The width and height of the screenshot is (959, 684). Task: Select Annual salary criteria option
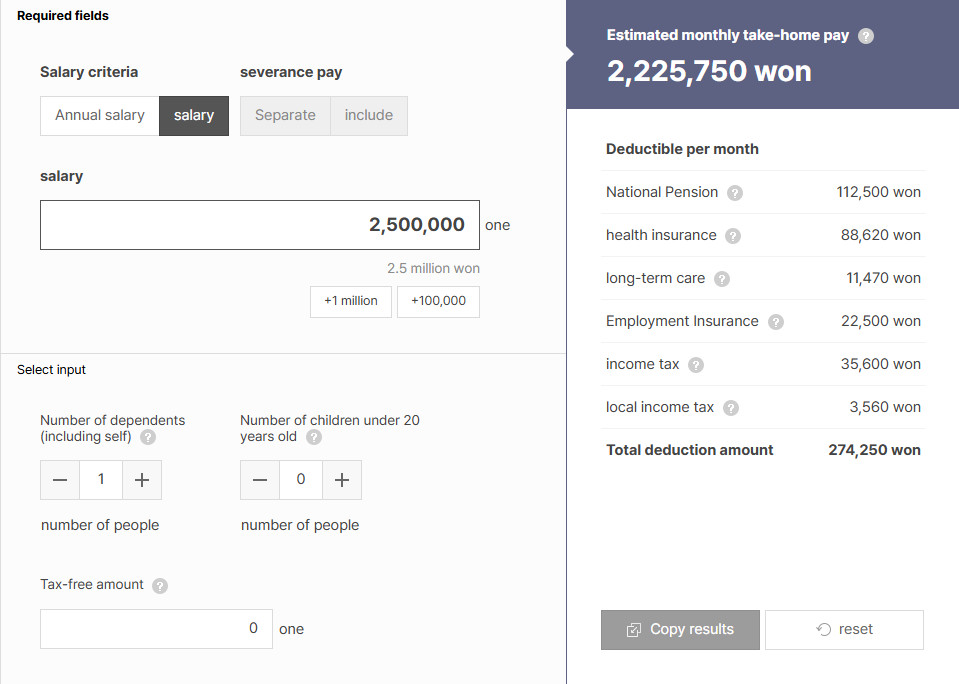click(x=100, y=116)
